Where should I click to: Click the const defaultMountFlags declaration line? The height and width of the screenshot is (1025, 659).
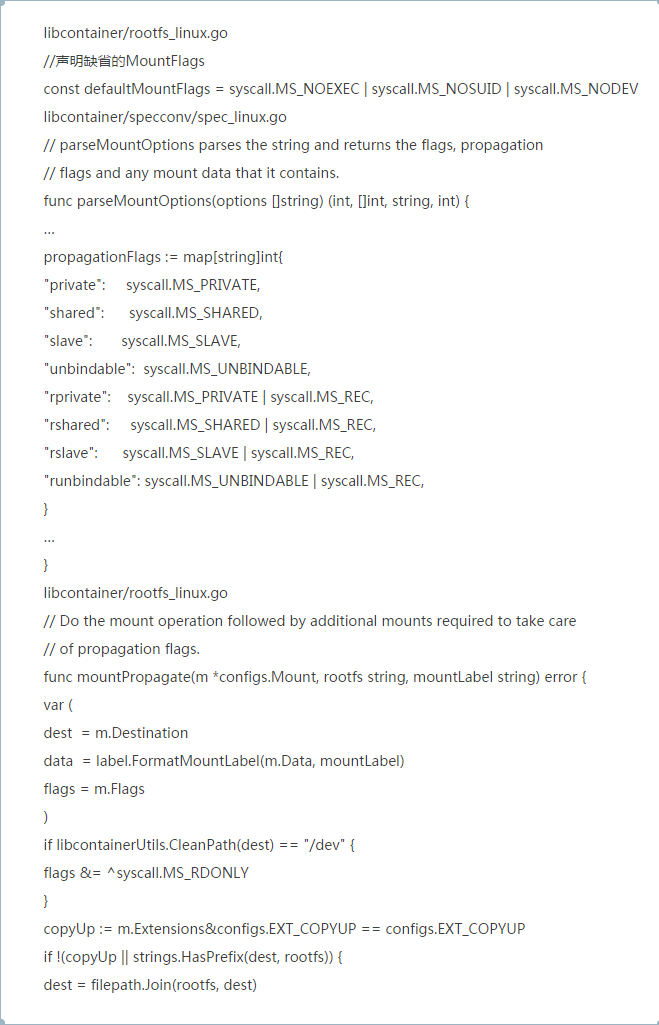click(340, 89)
